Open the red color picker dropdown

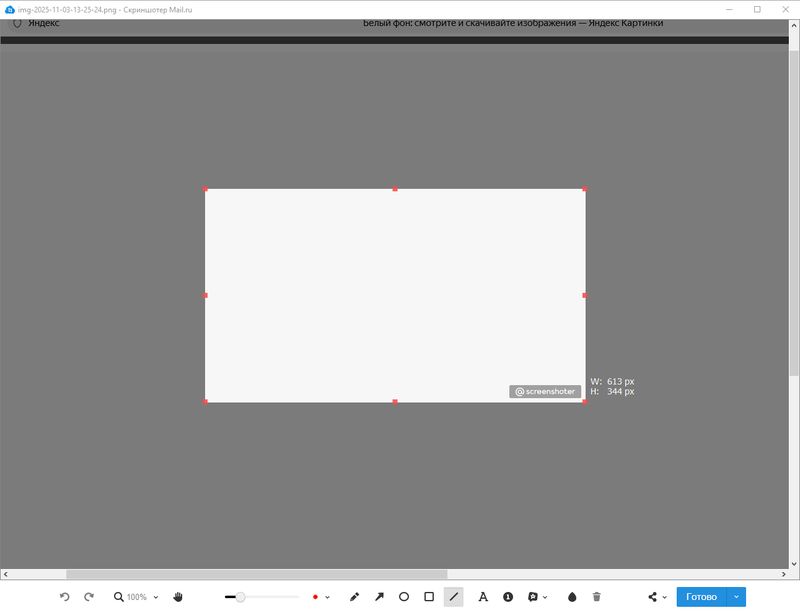click(320, 597)
